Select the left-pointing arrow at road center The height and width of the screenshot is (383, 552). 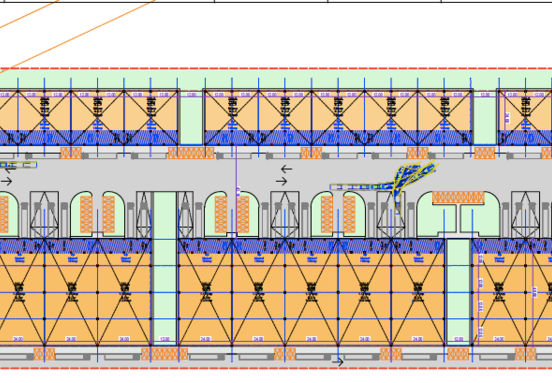pos(287,169)
